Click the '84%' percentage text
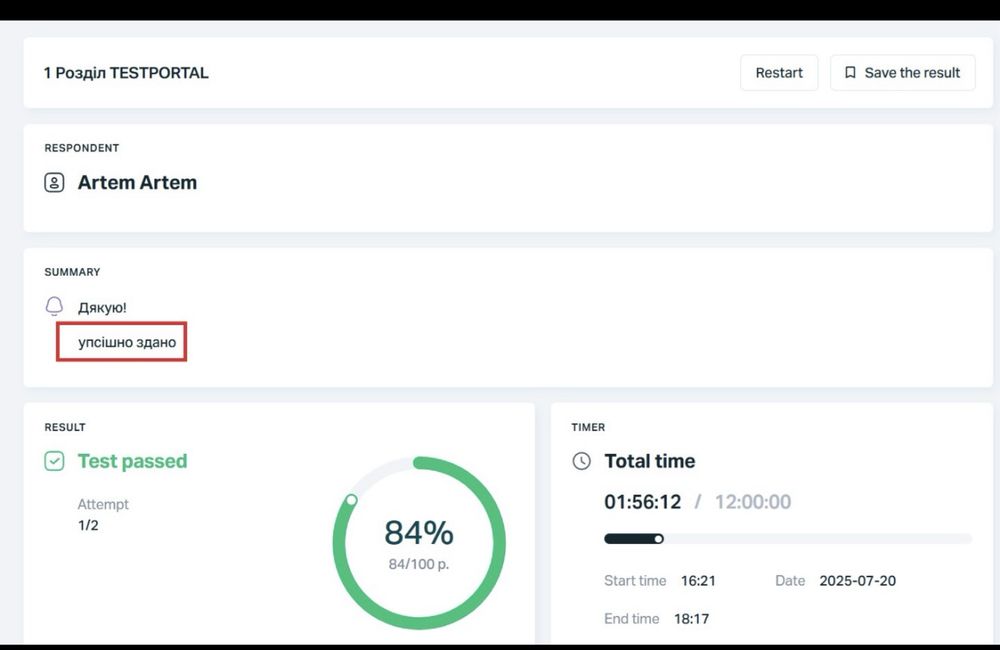Screen dimensions: 1000x650 point(419,533)
